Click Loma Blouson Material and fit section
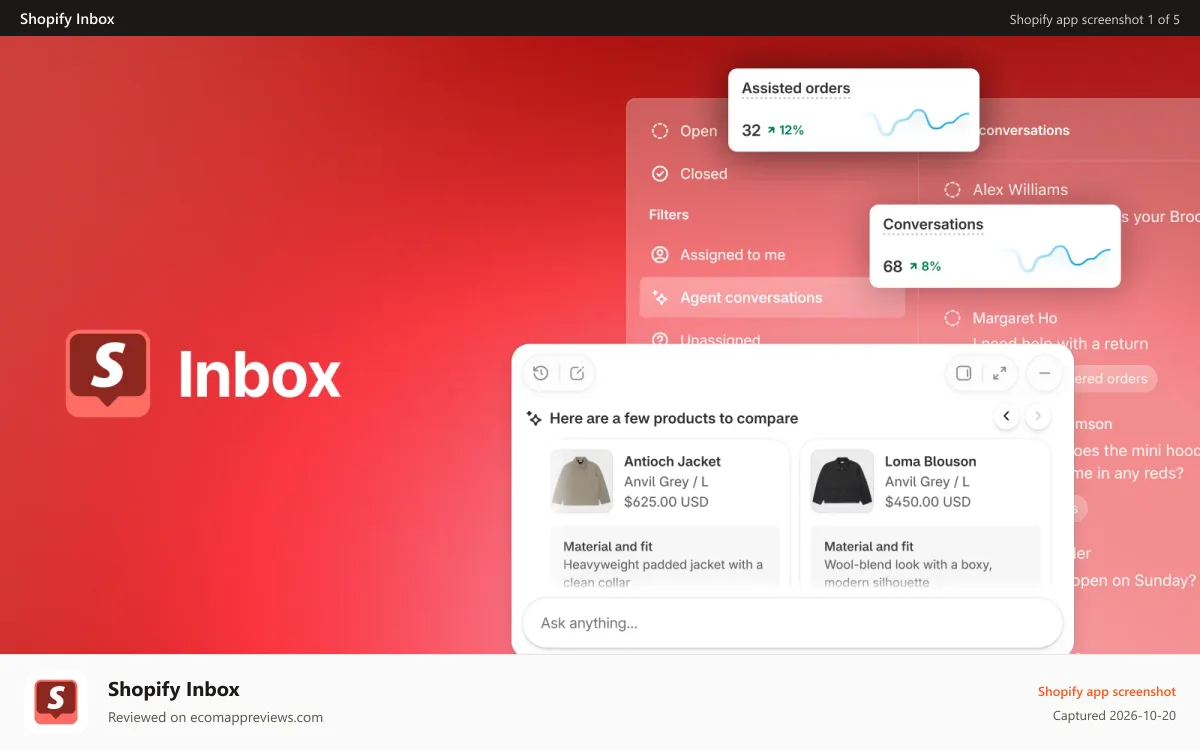Viewport: 1200px width, 750px height. pos(925,558)
